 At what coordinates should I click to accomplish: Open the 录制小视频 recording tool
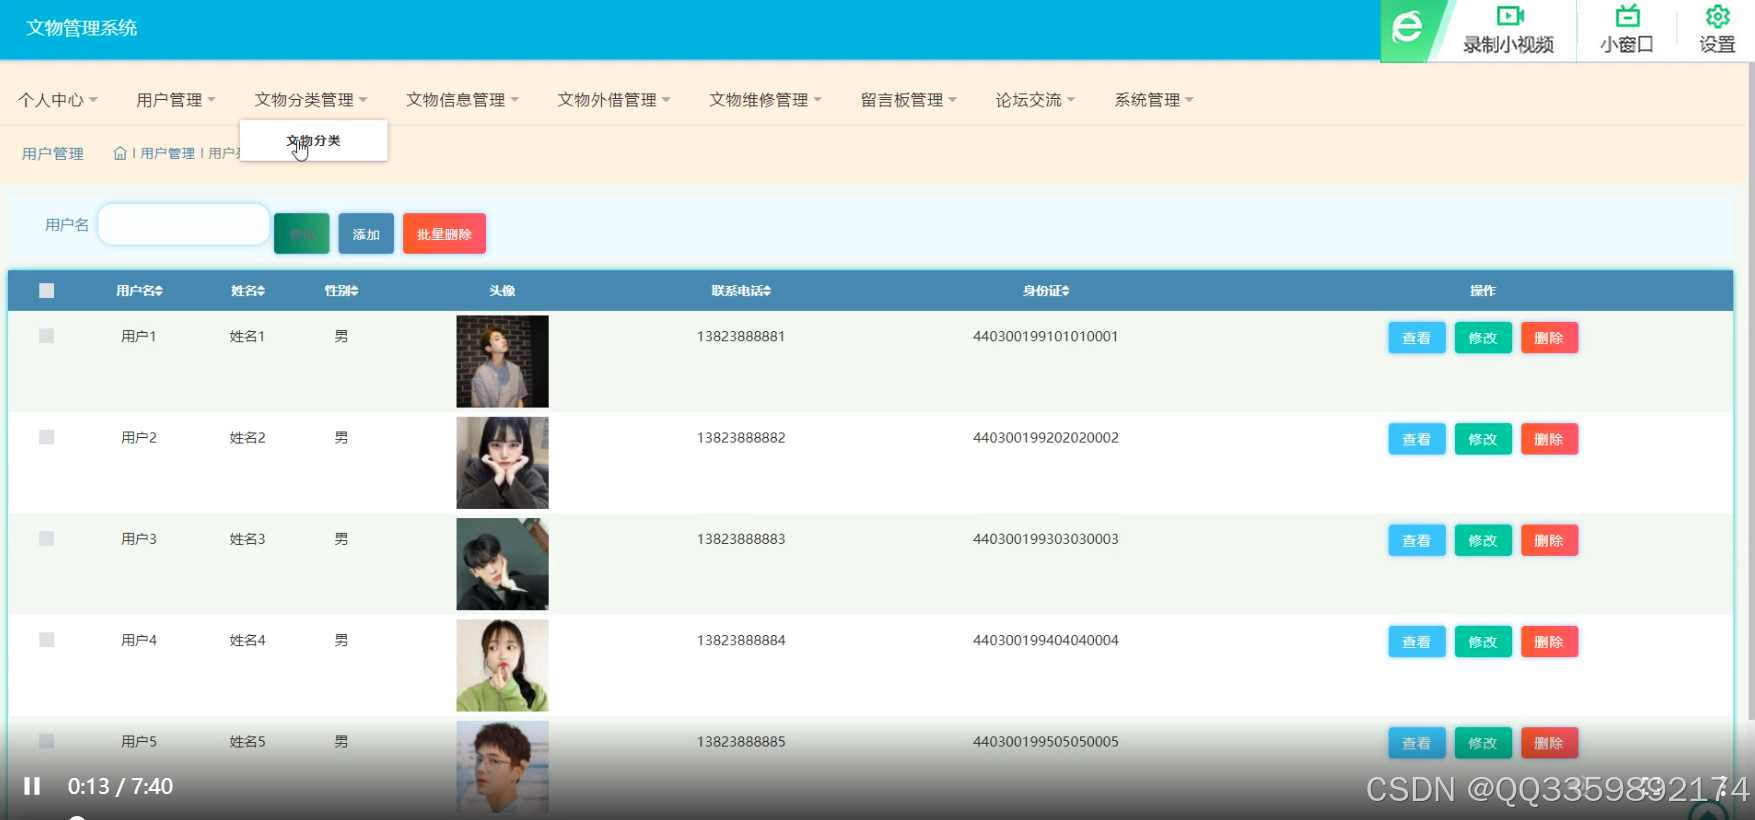click(1508, 30)
